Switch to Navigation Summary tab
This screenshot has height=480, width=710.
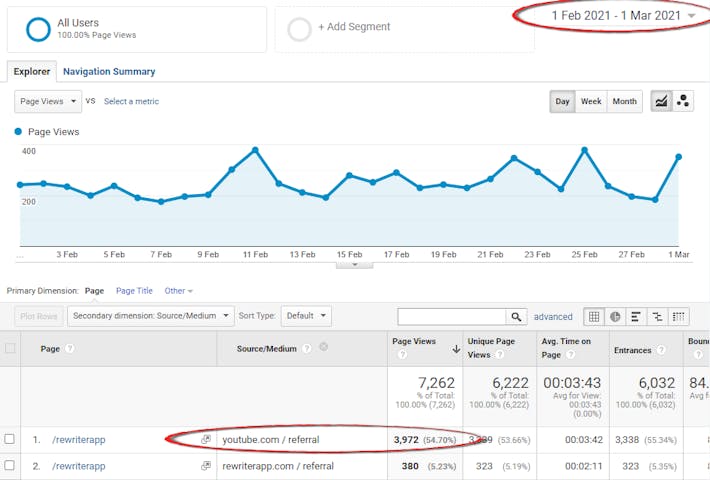109,71
